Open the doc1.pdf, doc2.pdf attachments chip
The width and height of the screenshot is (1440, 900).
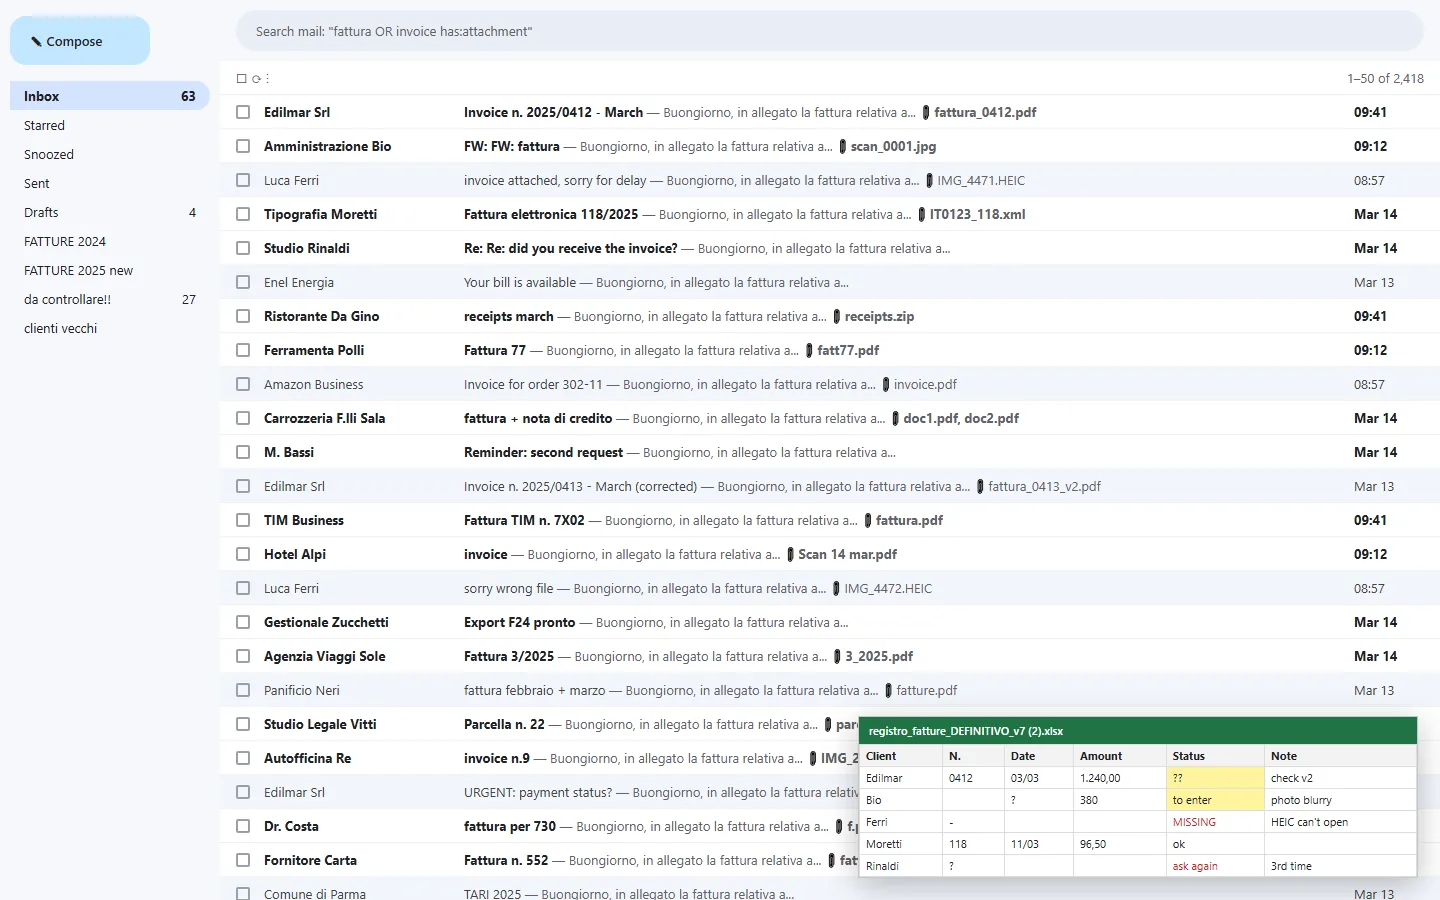tap(955, 418)
